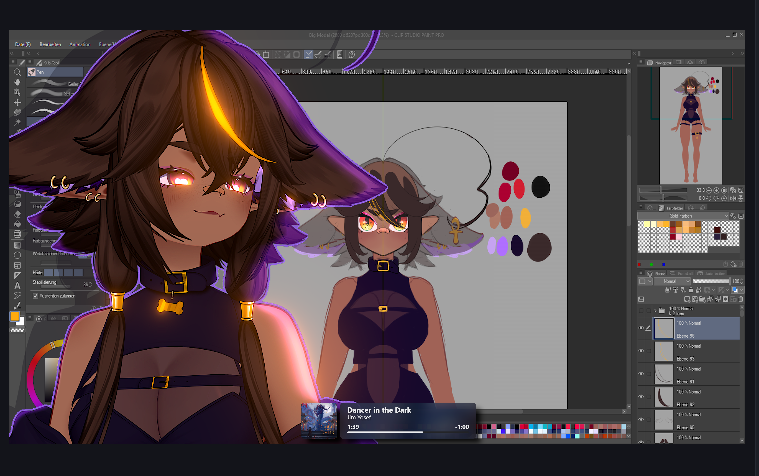Open the second menu on the menu bar
Screen dimensions: 759x476
tap(50, 44)
